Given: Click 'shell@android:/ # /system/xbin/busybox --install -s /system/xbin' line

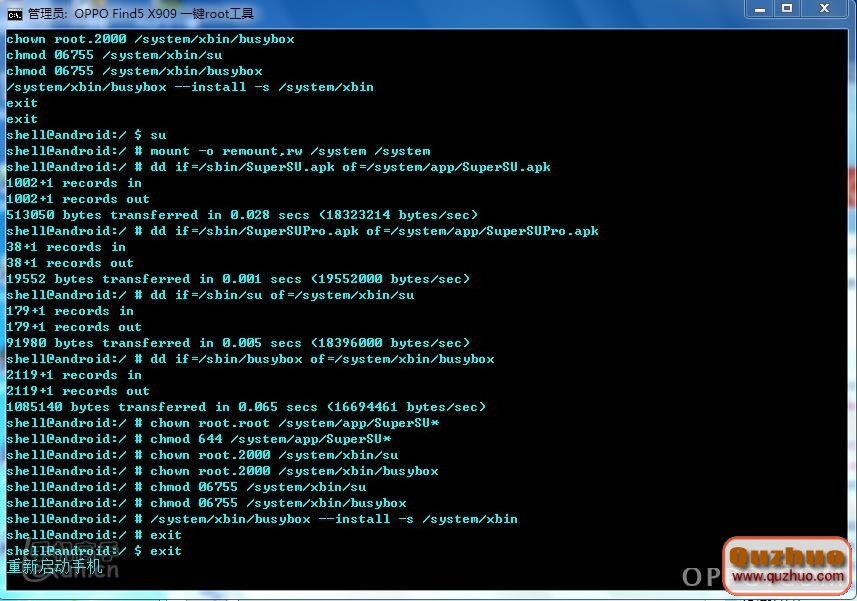Looking at the screenshot, I should pyautogui.click(x=262, y=519).
